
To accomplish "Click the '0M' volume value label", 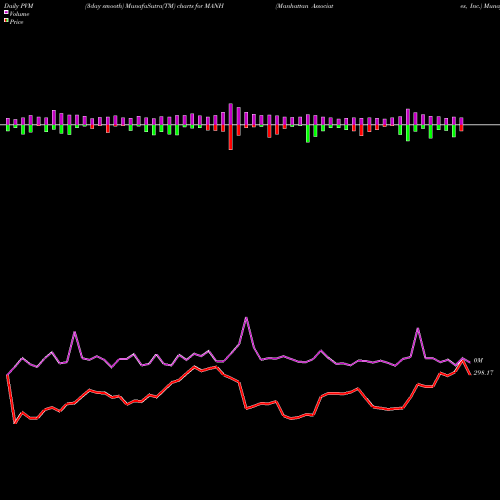I will point(478,360).
